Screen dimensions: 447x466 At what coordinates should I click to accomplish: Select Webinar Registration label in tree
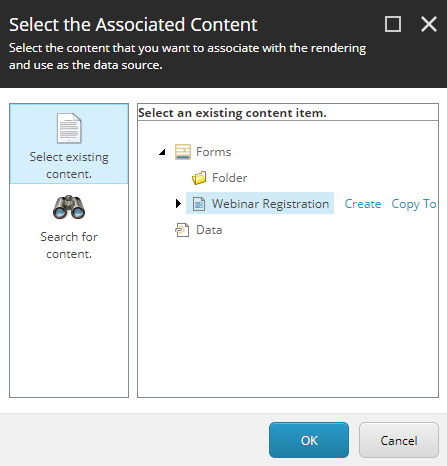270,204
